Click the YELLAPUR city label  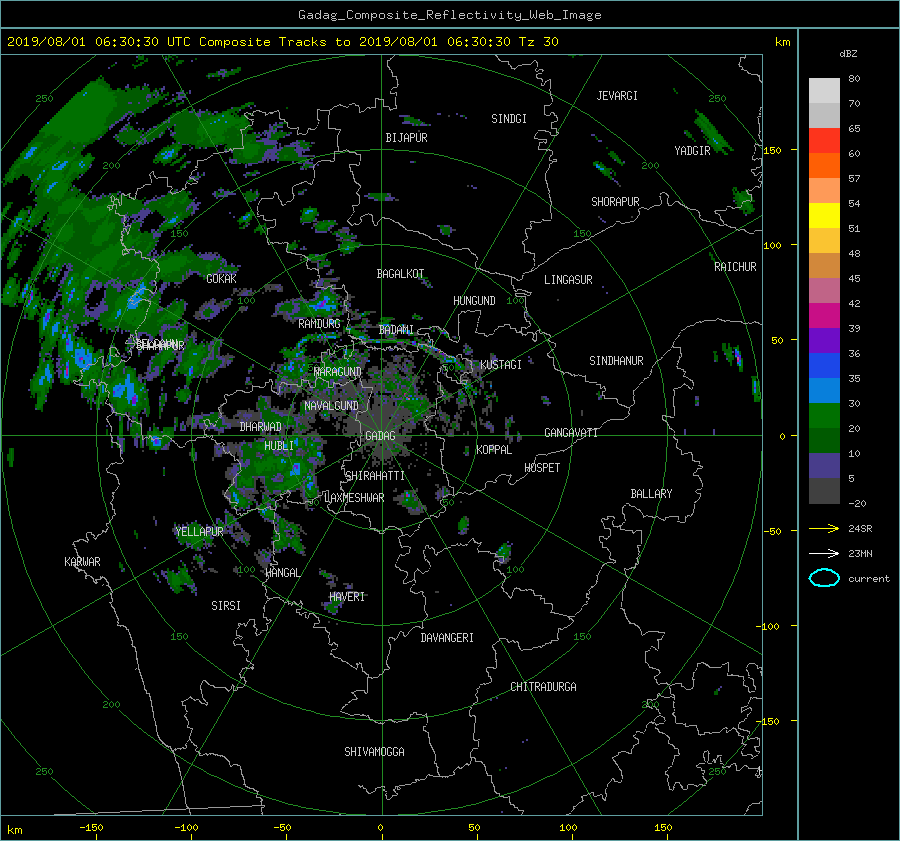(x=199, y=532)
